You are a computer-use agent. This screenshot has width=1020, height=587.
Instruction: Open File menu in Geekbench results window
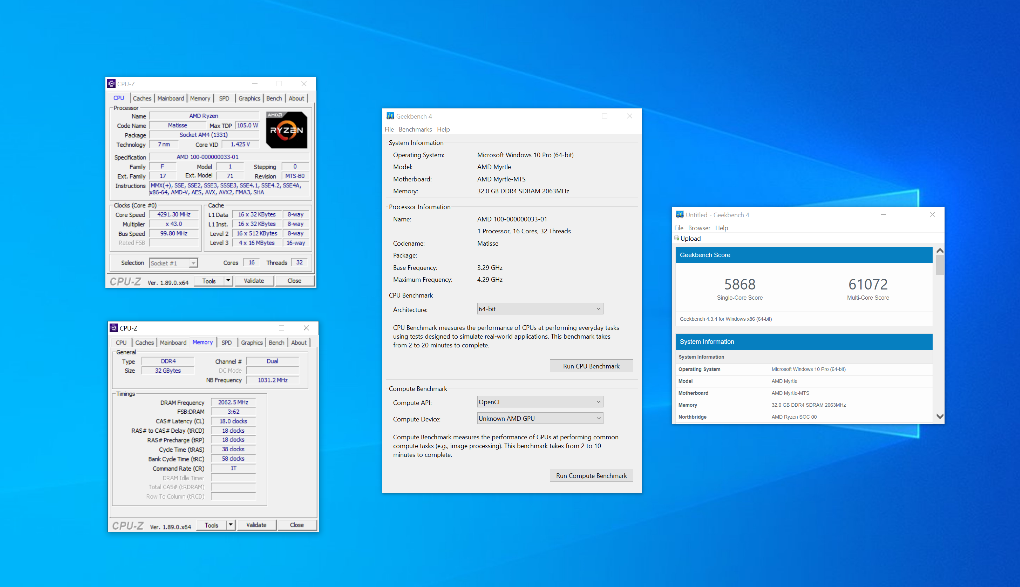tap(679, 228)
